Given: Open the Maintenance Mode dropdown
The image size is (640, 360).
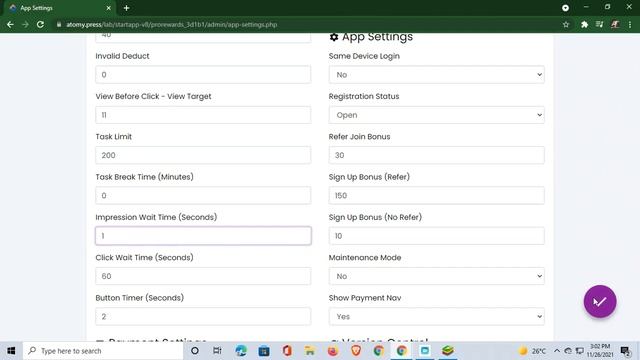Looking at the screenshot, I should coord(436,276).
